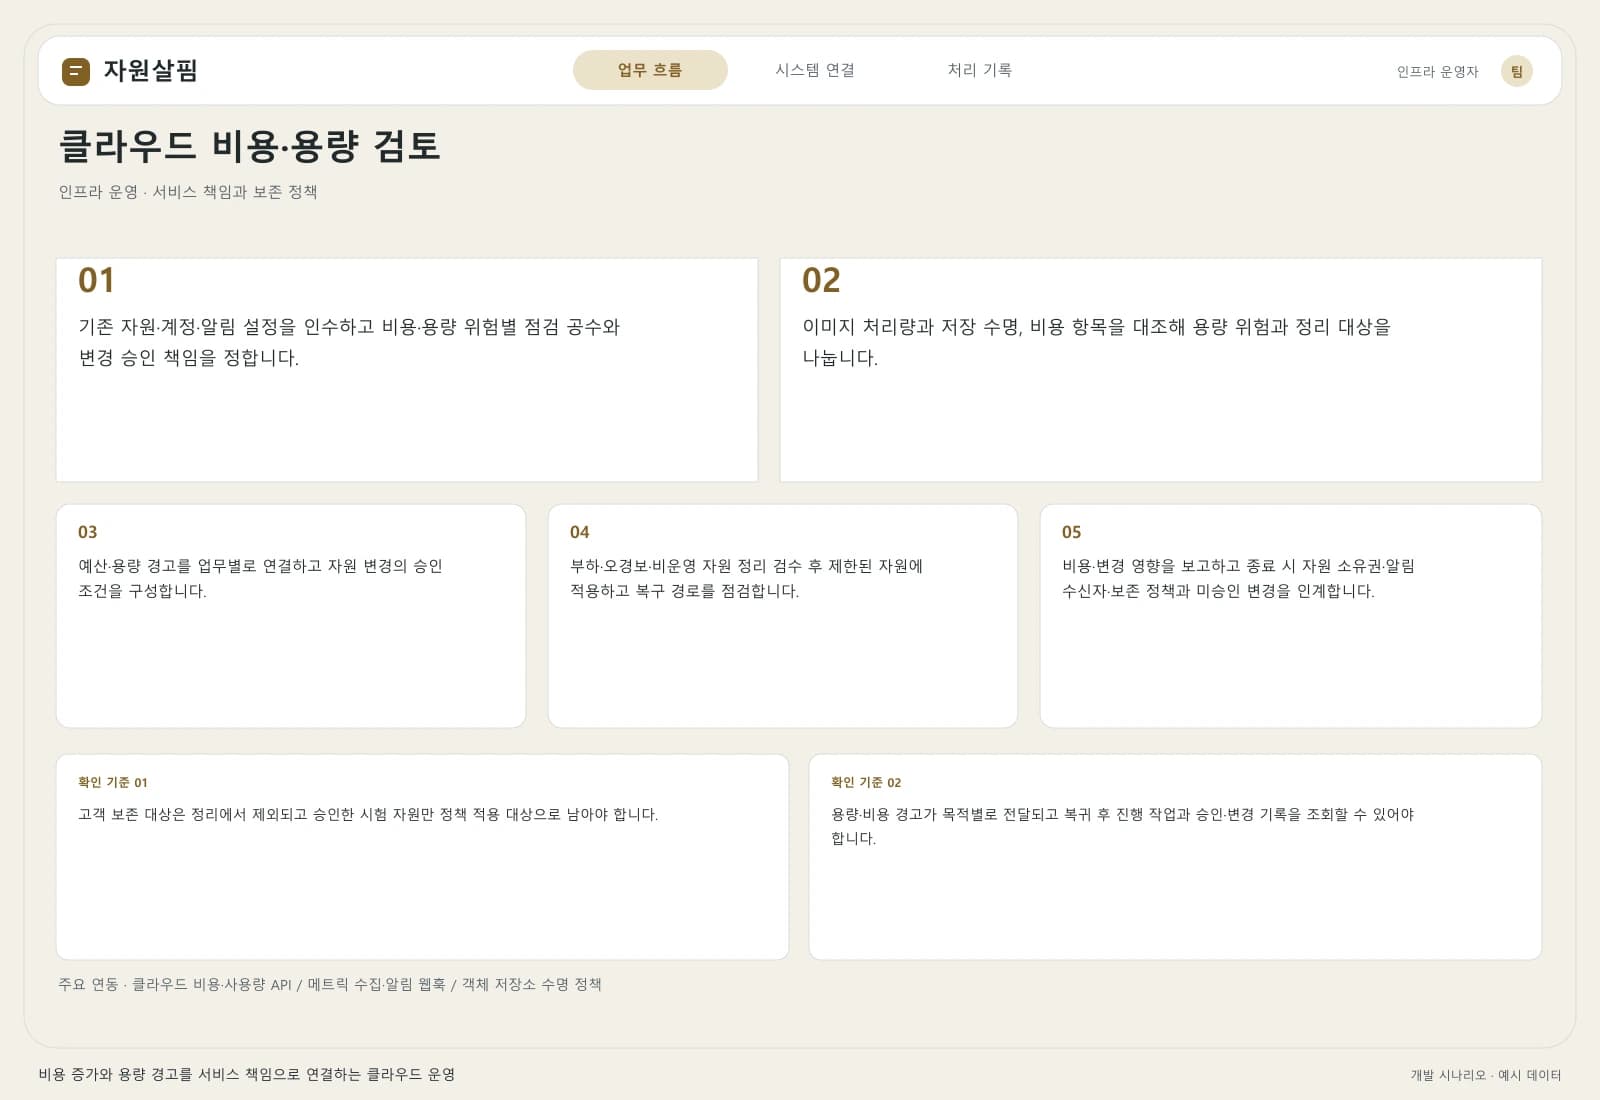1600x1100 pixels.
Task: Click text about 기존 자원·계정·알림 설정 인수
Action: coord(349,342)
